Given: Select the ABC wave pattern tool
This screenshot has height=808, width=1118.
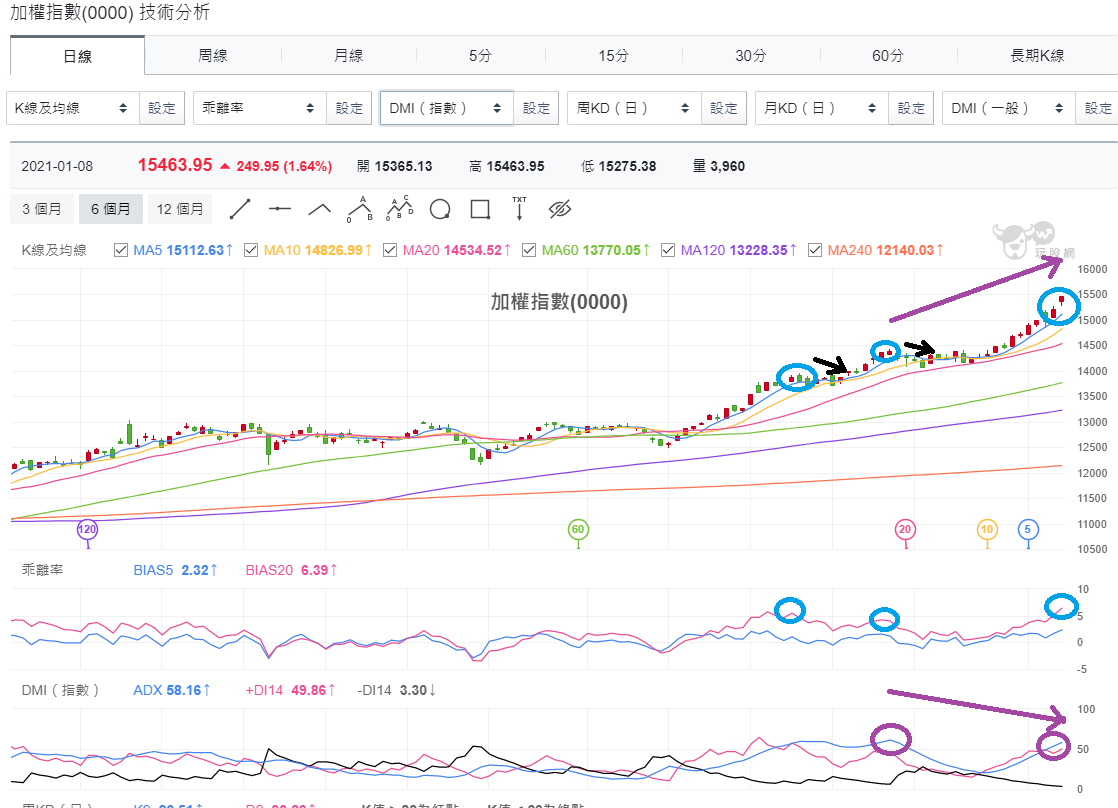Looking at the screenshot, I should click(360, 209).
